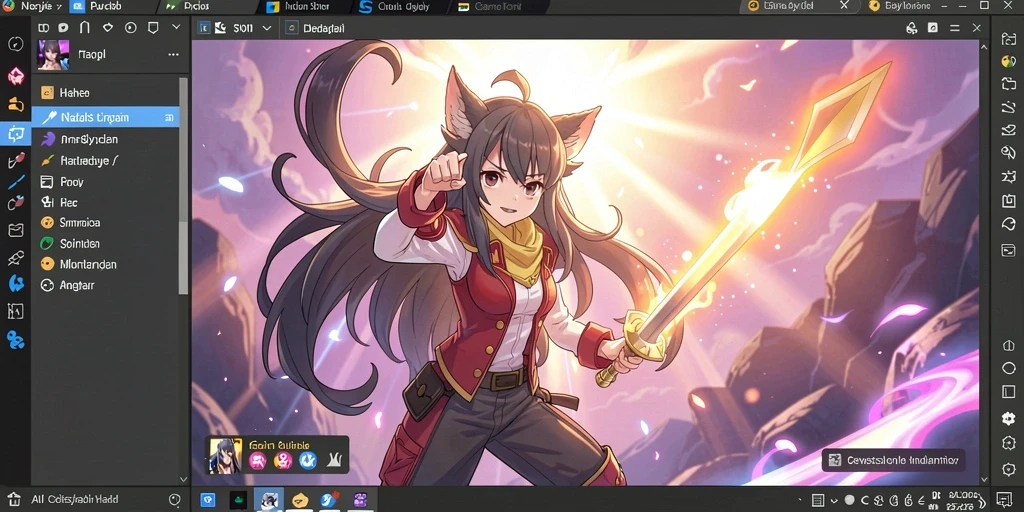
Task: Click the pink skill icon in character overlay
Action: [257, 461]
